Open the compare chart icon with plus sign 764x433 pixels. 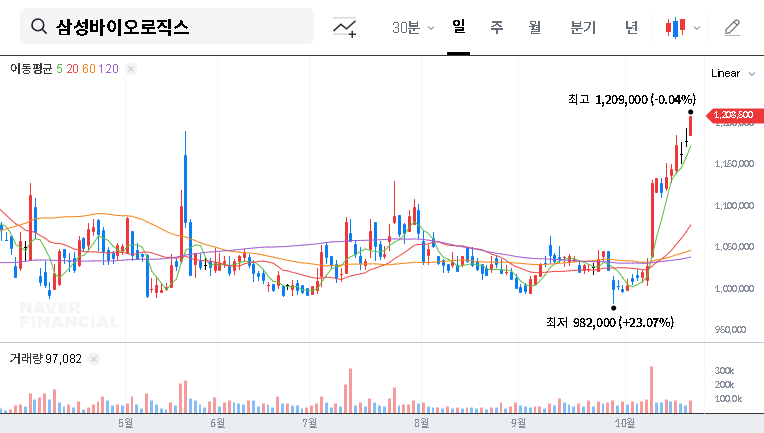coord(345,27)
